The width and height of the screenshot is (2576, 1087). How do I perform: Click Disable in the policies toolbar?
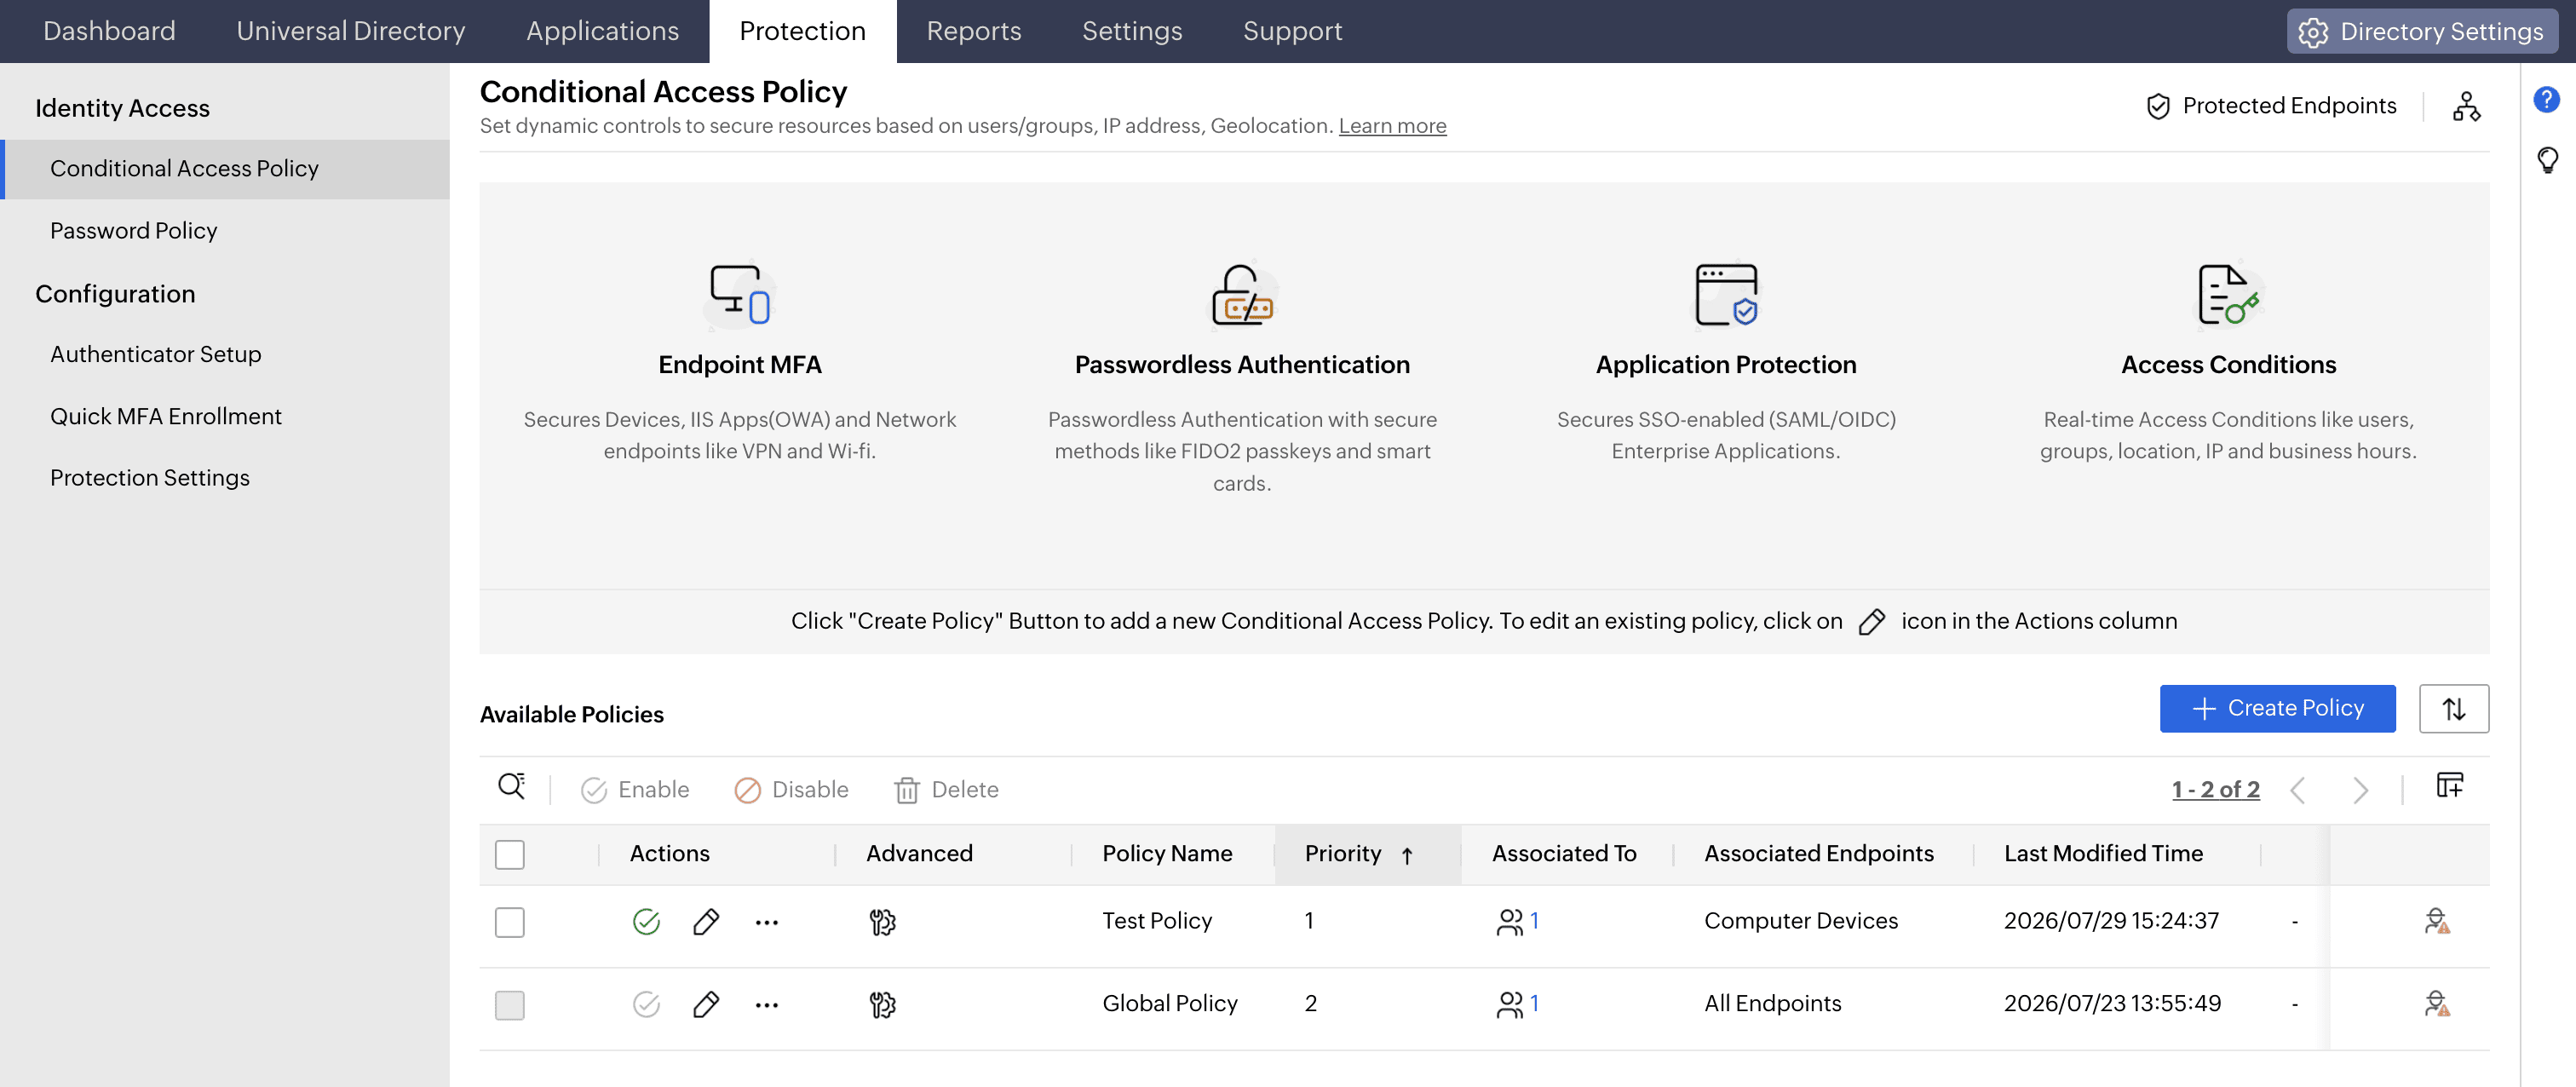[x=791, y=790]
